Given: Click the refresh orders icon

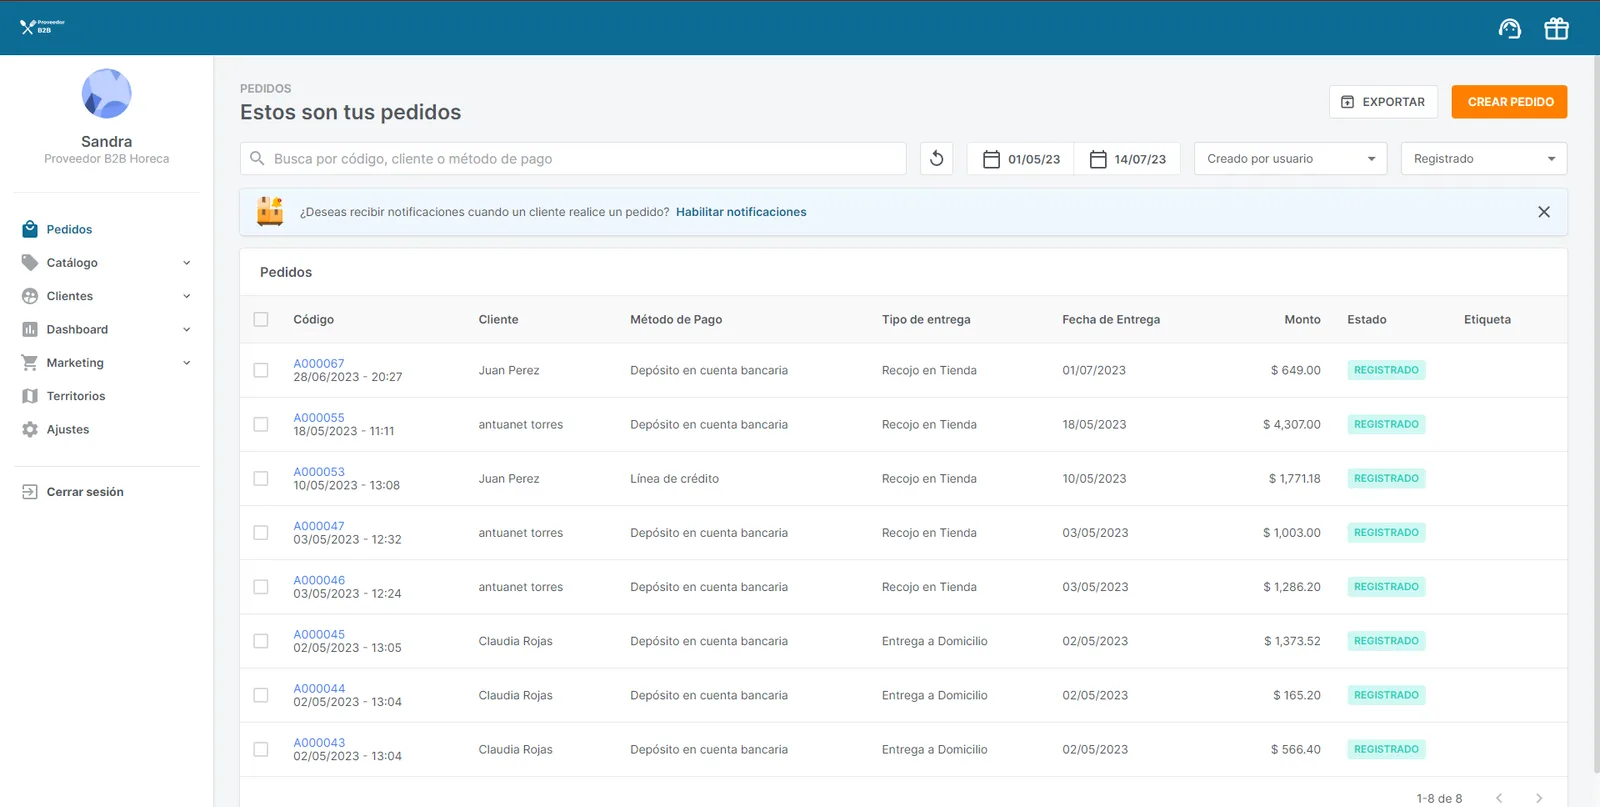Looking at the screenshot, I should (x=937, y=159).
